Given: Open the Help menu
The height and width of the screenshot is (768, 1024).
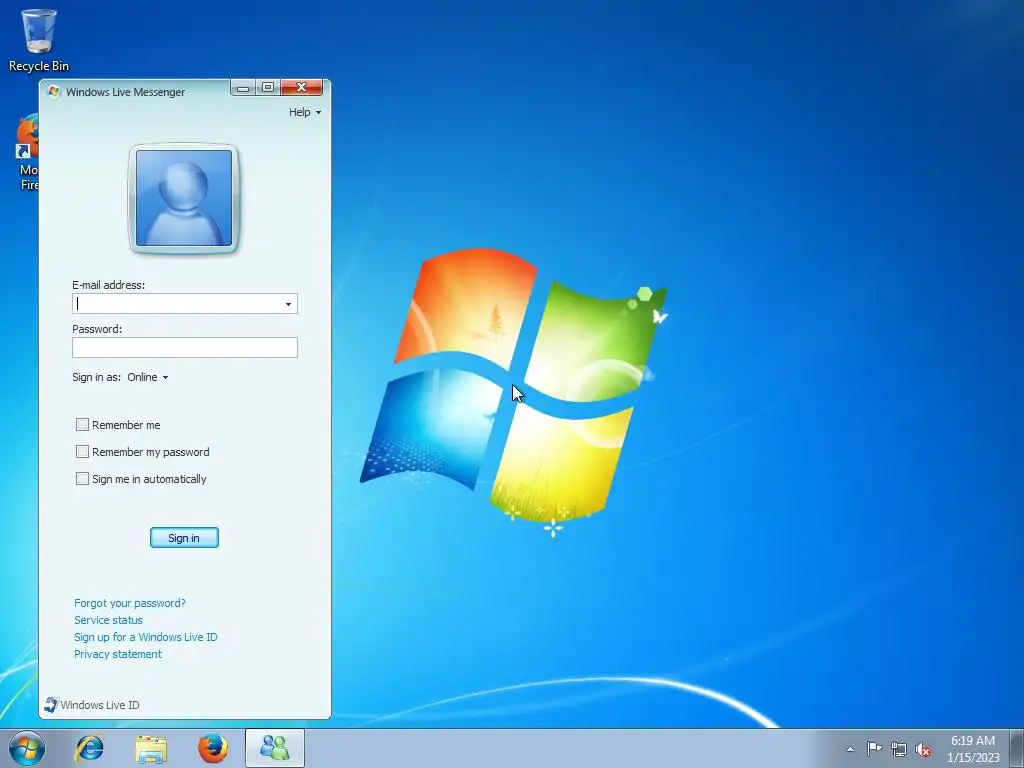Looking at the screenshot, I should 305,112.
